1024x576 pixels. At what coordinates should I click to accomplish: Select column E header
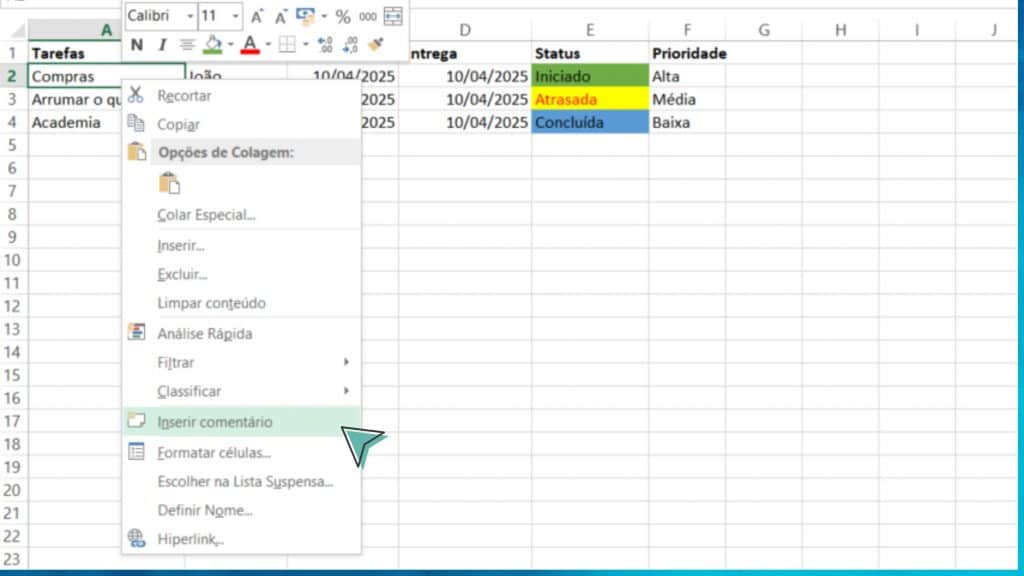(x=590, y=29)
